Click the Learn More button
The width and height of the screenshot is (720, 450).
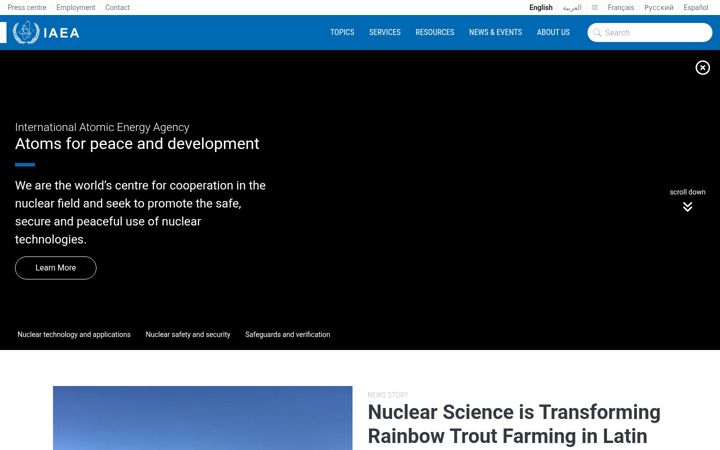[56, 268]
